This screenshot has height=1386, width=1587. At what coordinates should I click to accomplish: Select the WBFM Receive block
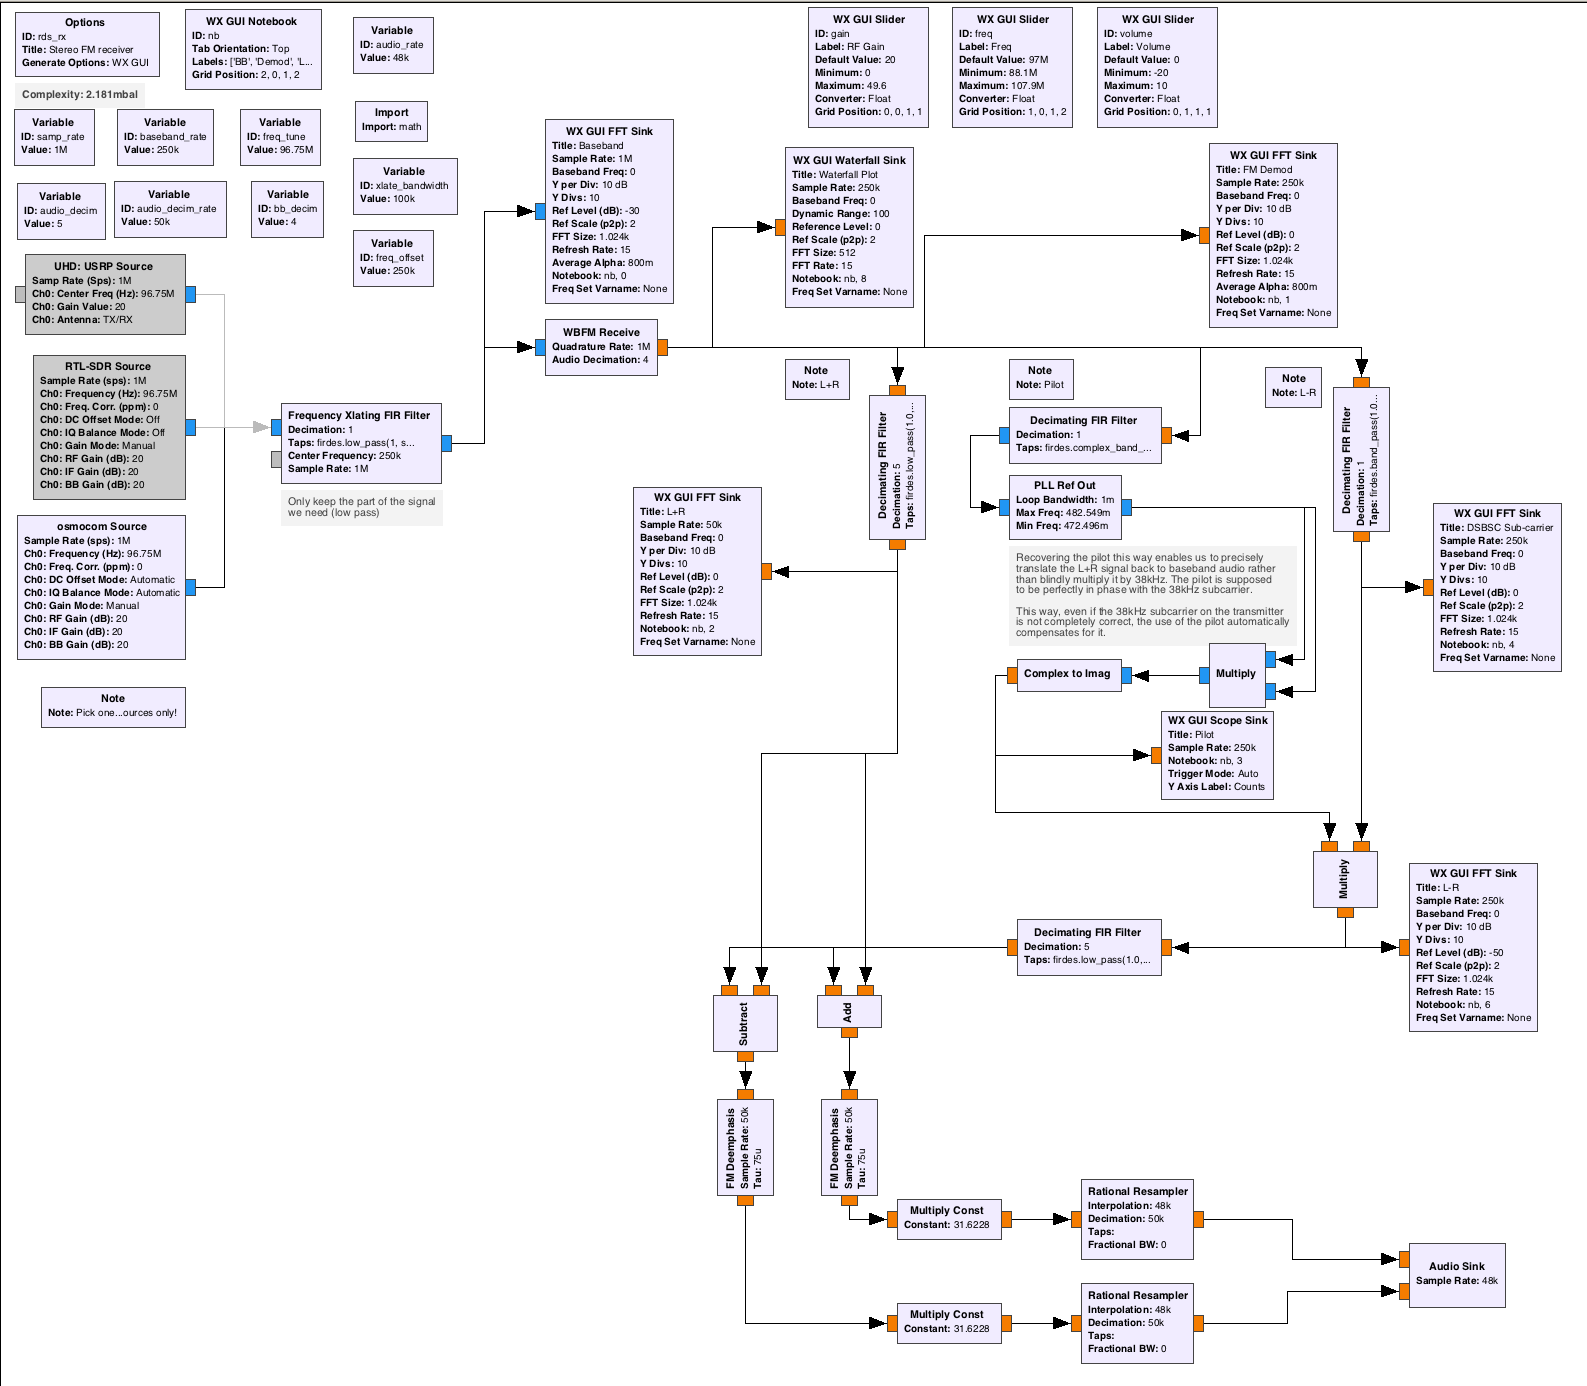click(x=601, y=347)
